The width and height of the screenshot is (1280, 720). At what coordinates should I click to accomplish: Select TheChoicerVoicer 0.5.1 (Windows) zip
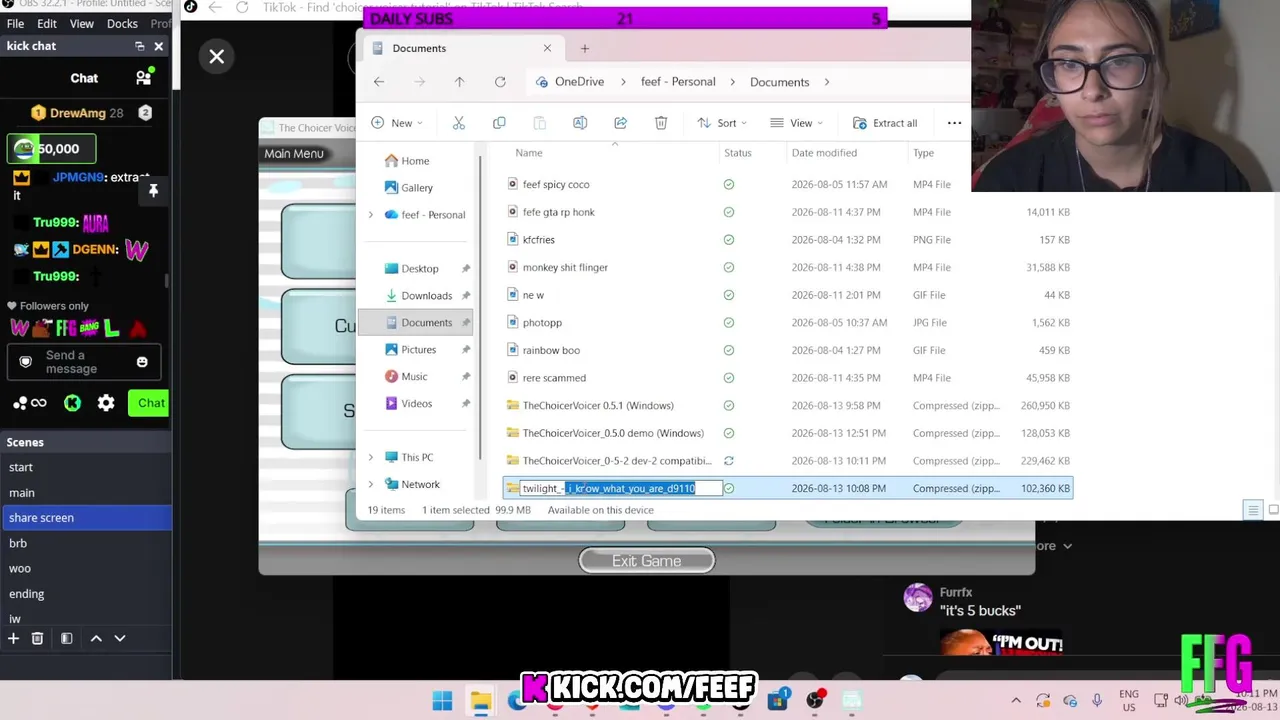(788, 405)
